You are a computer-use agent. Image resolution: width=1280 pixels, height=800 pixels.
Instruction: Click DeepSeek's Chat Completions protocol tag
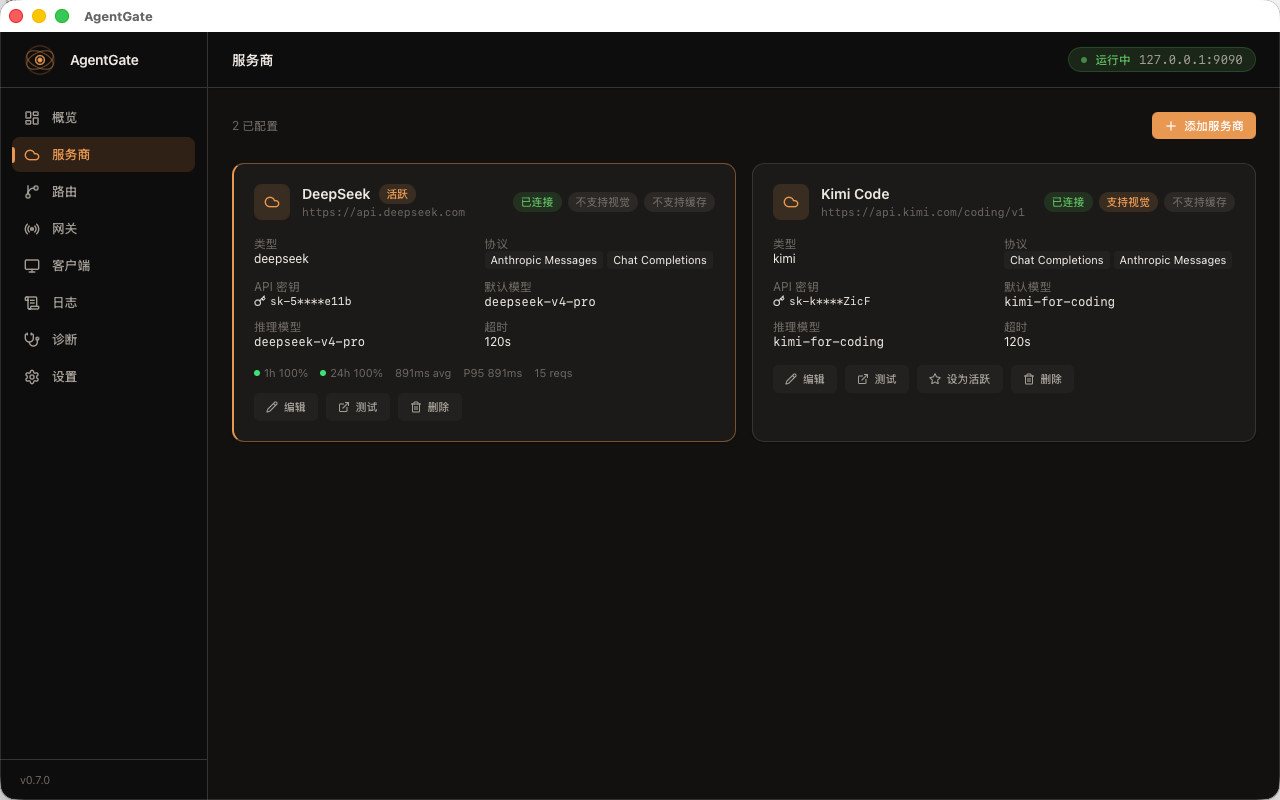tap(660, 260)
